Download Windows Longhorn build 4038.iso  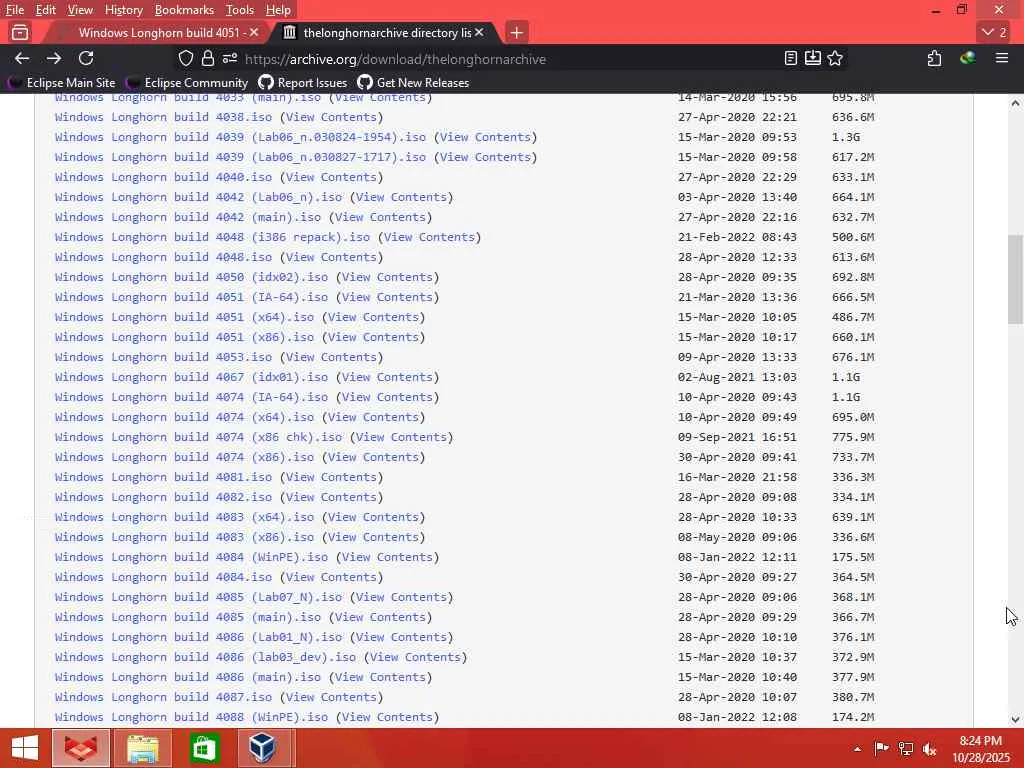click(163, 117)
